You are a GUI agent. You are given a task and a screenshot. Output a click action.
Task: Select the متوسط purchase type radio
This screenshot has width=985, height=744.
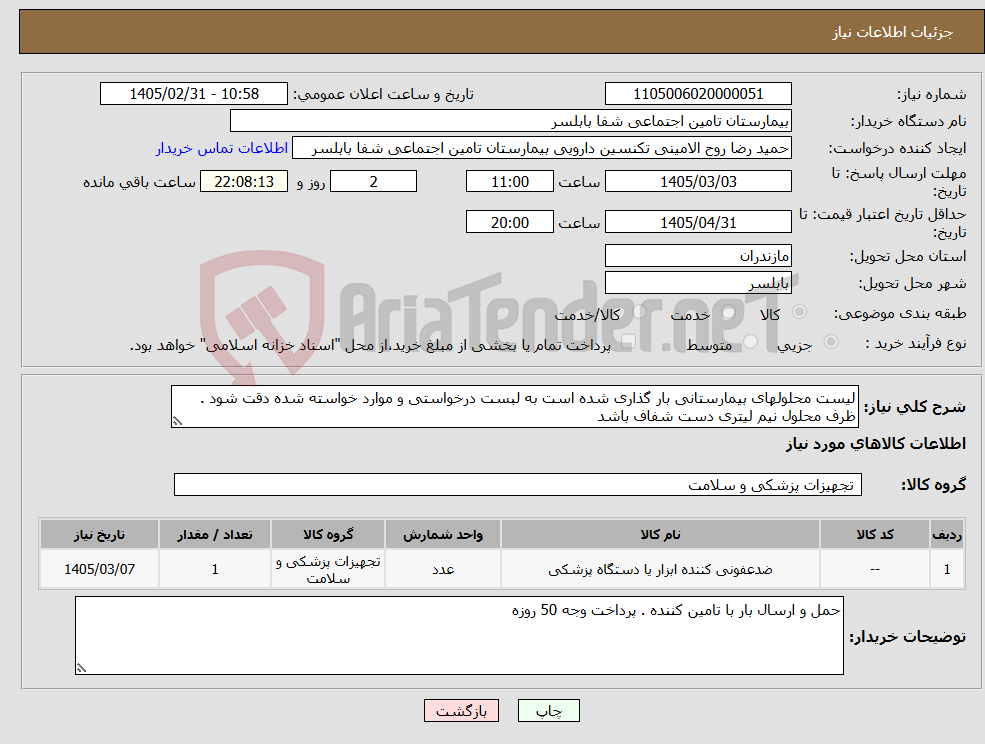(x=750, y=342)
